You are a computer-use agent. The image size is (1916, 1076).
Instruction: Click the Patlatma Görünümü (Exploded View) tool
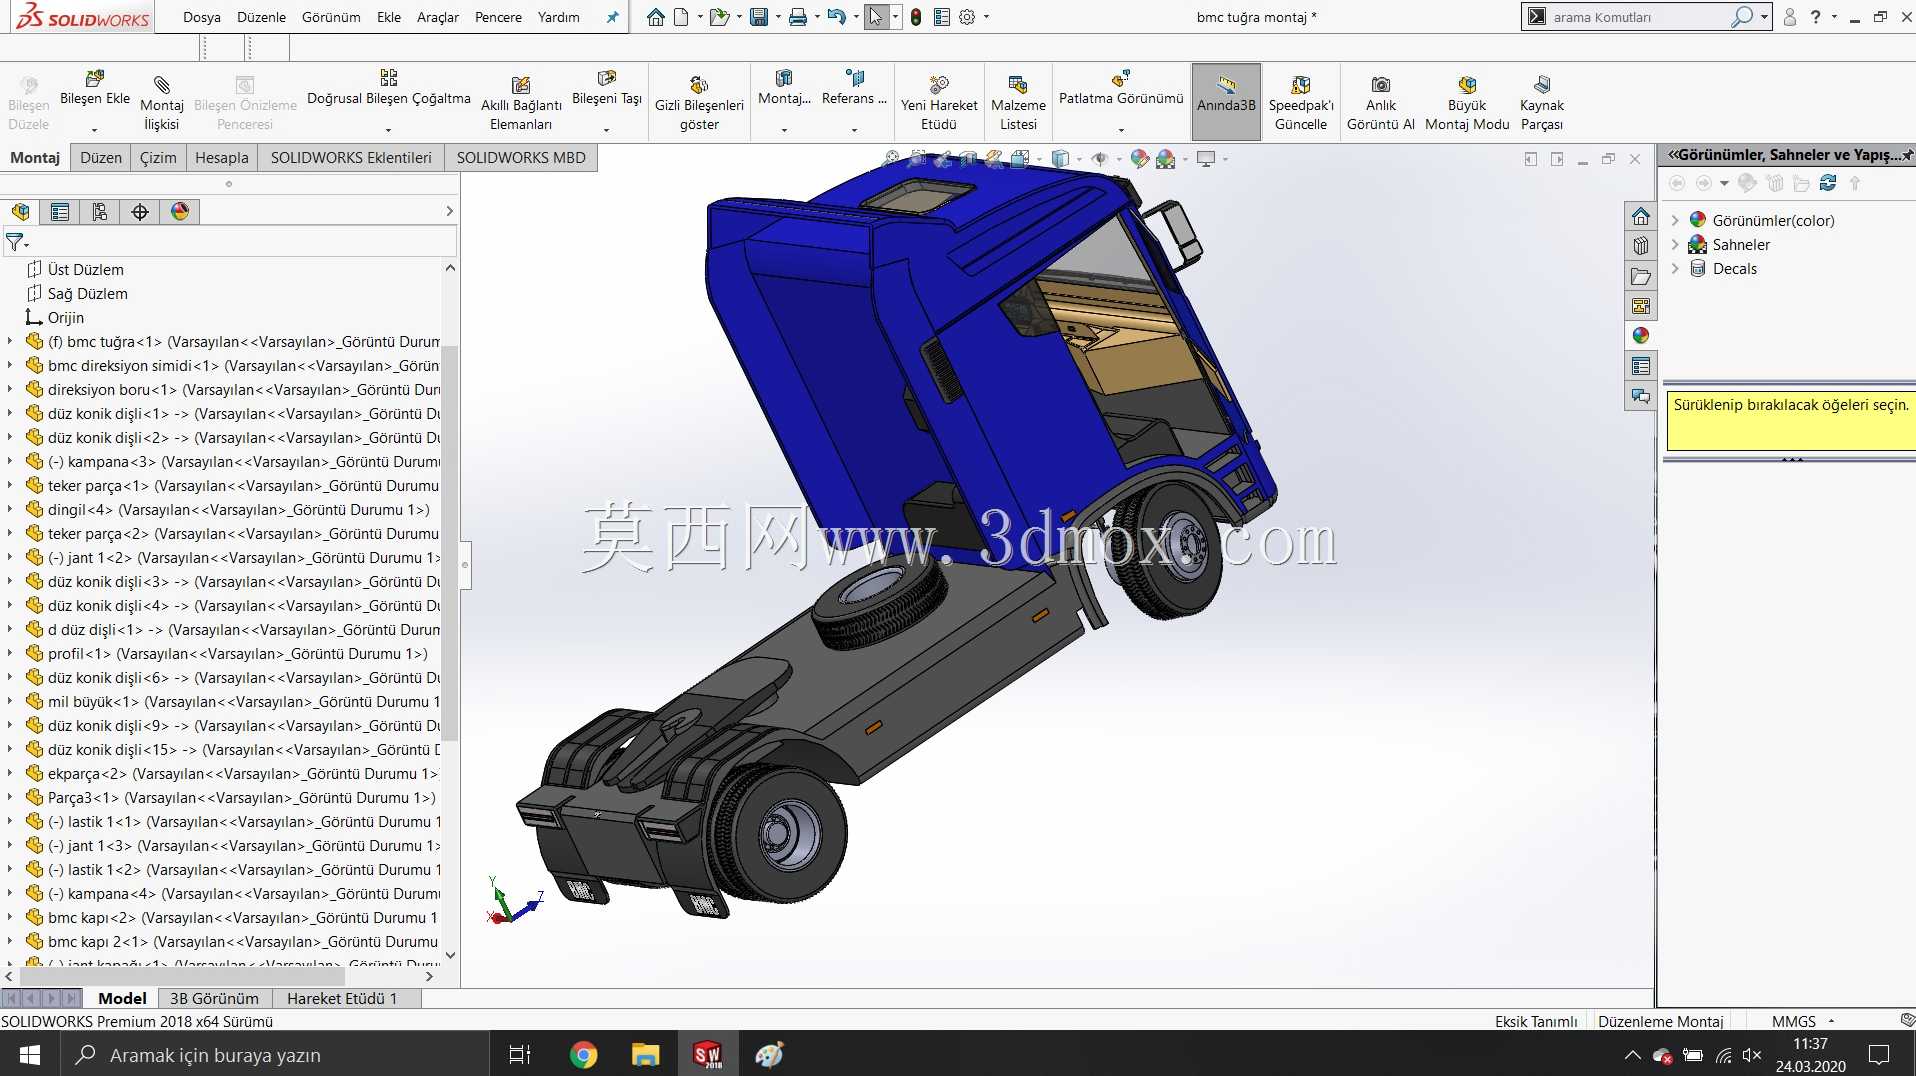point(1121,88)
